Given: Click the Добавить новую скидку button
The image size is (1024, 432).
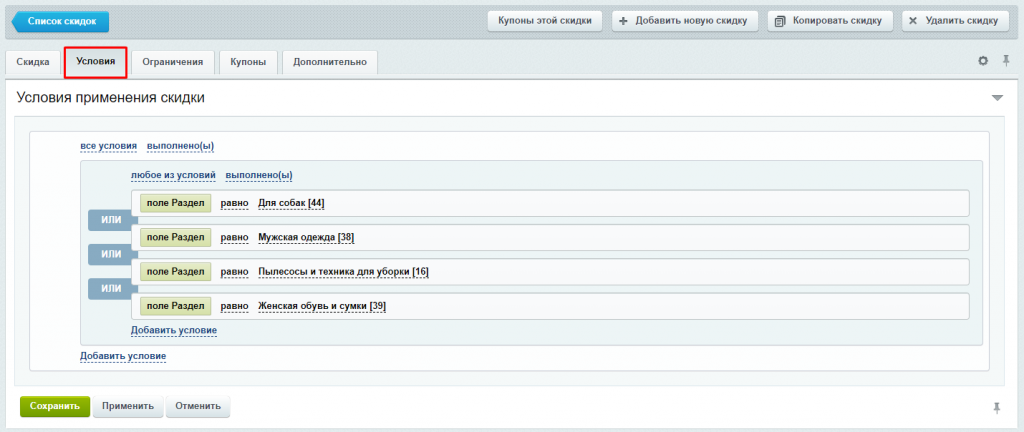Looking at the screenshot, I should tap(684, 21).
